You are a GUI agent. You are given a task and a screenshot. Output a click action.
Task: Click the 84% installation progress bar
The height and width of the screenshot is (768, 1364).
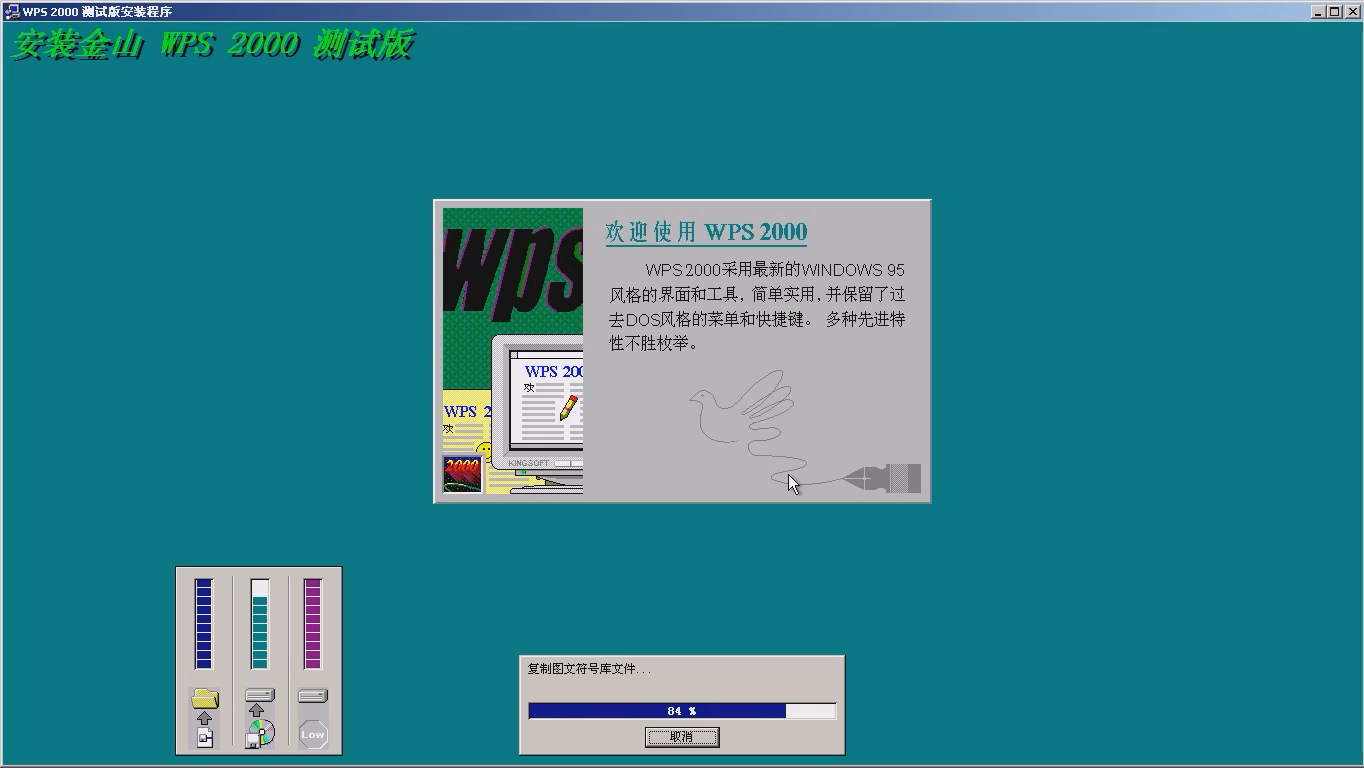tap(682, 711)
